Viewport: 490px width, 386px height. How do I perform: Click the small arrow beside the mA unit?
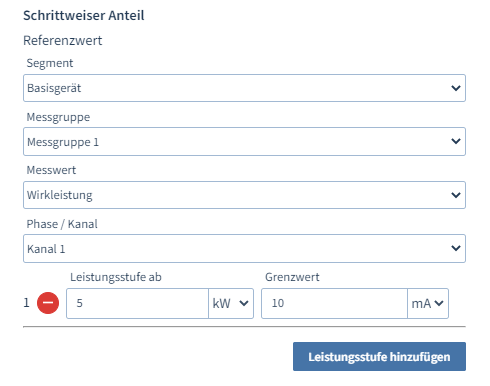pos(439,303)
